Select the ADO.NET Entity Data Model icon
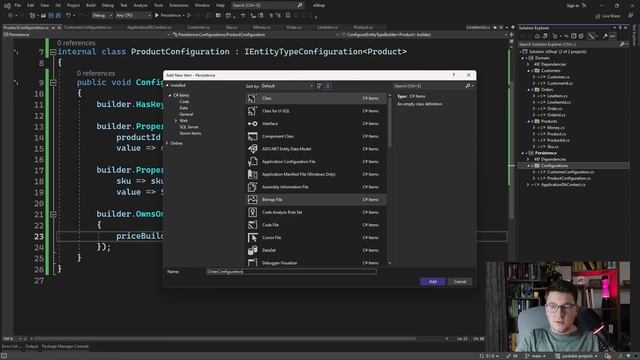Screen dimensions: 640x360 (x=253, y=149)
